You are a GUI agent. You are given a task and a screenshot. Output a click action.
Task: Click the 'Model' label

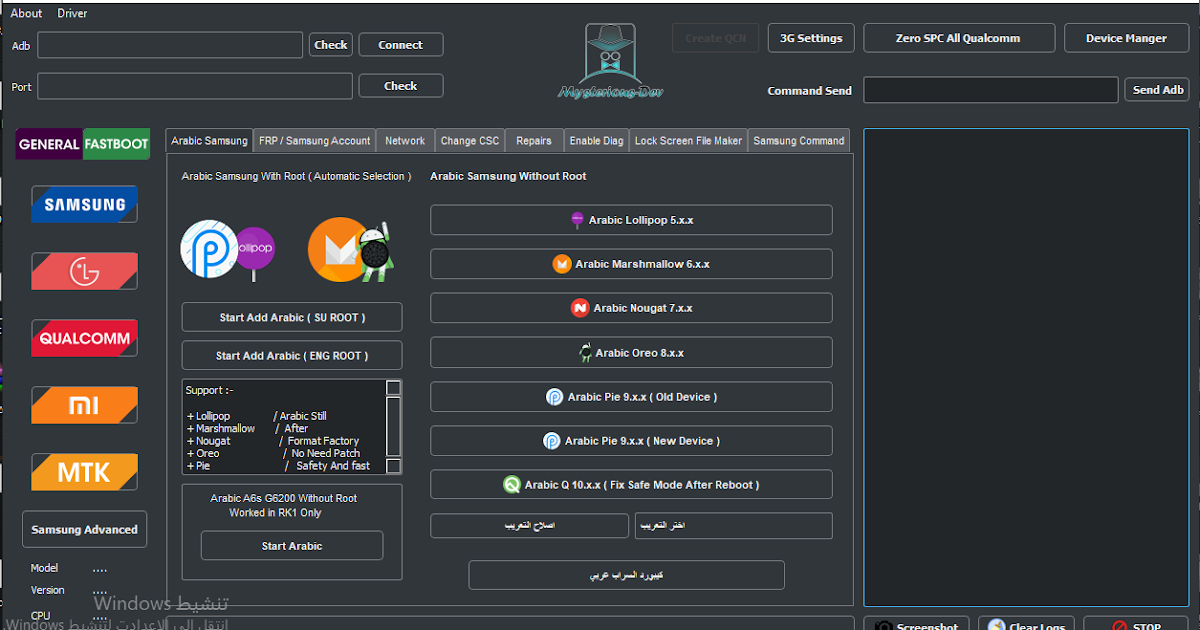[45, 568]
